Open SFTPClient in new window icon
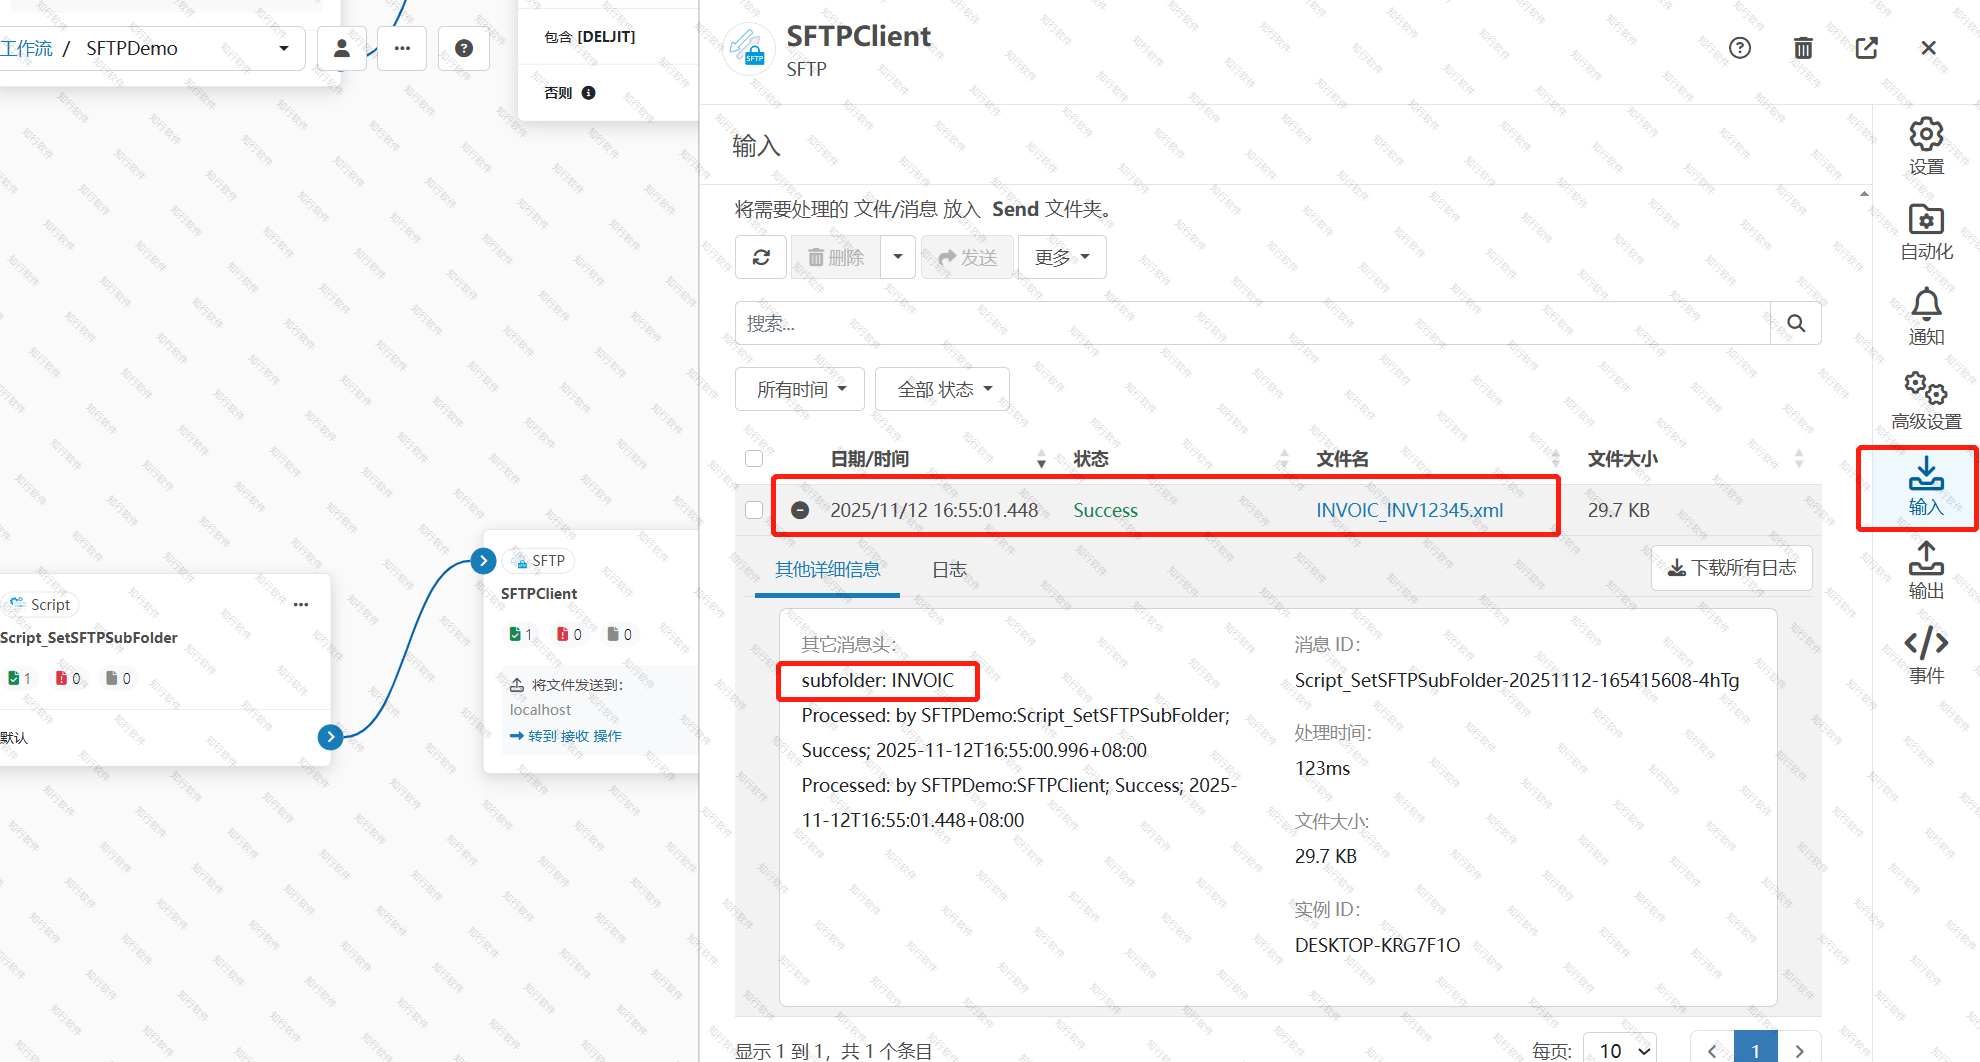The height and width of the screenshot is (1062, 1980). tap(1866, 48)
